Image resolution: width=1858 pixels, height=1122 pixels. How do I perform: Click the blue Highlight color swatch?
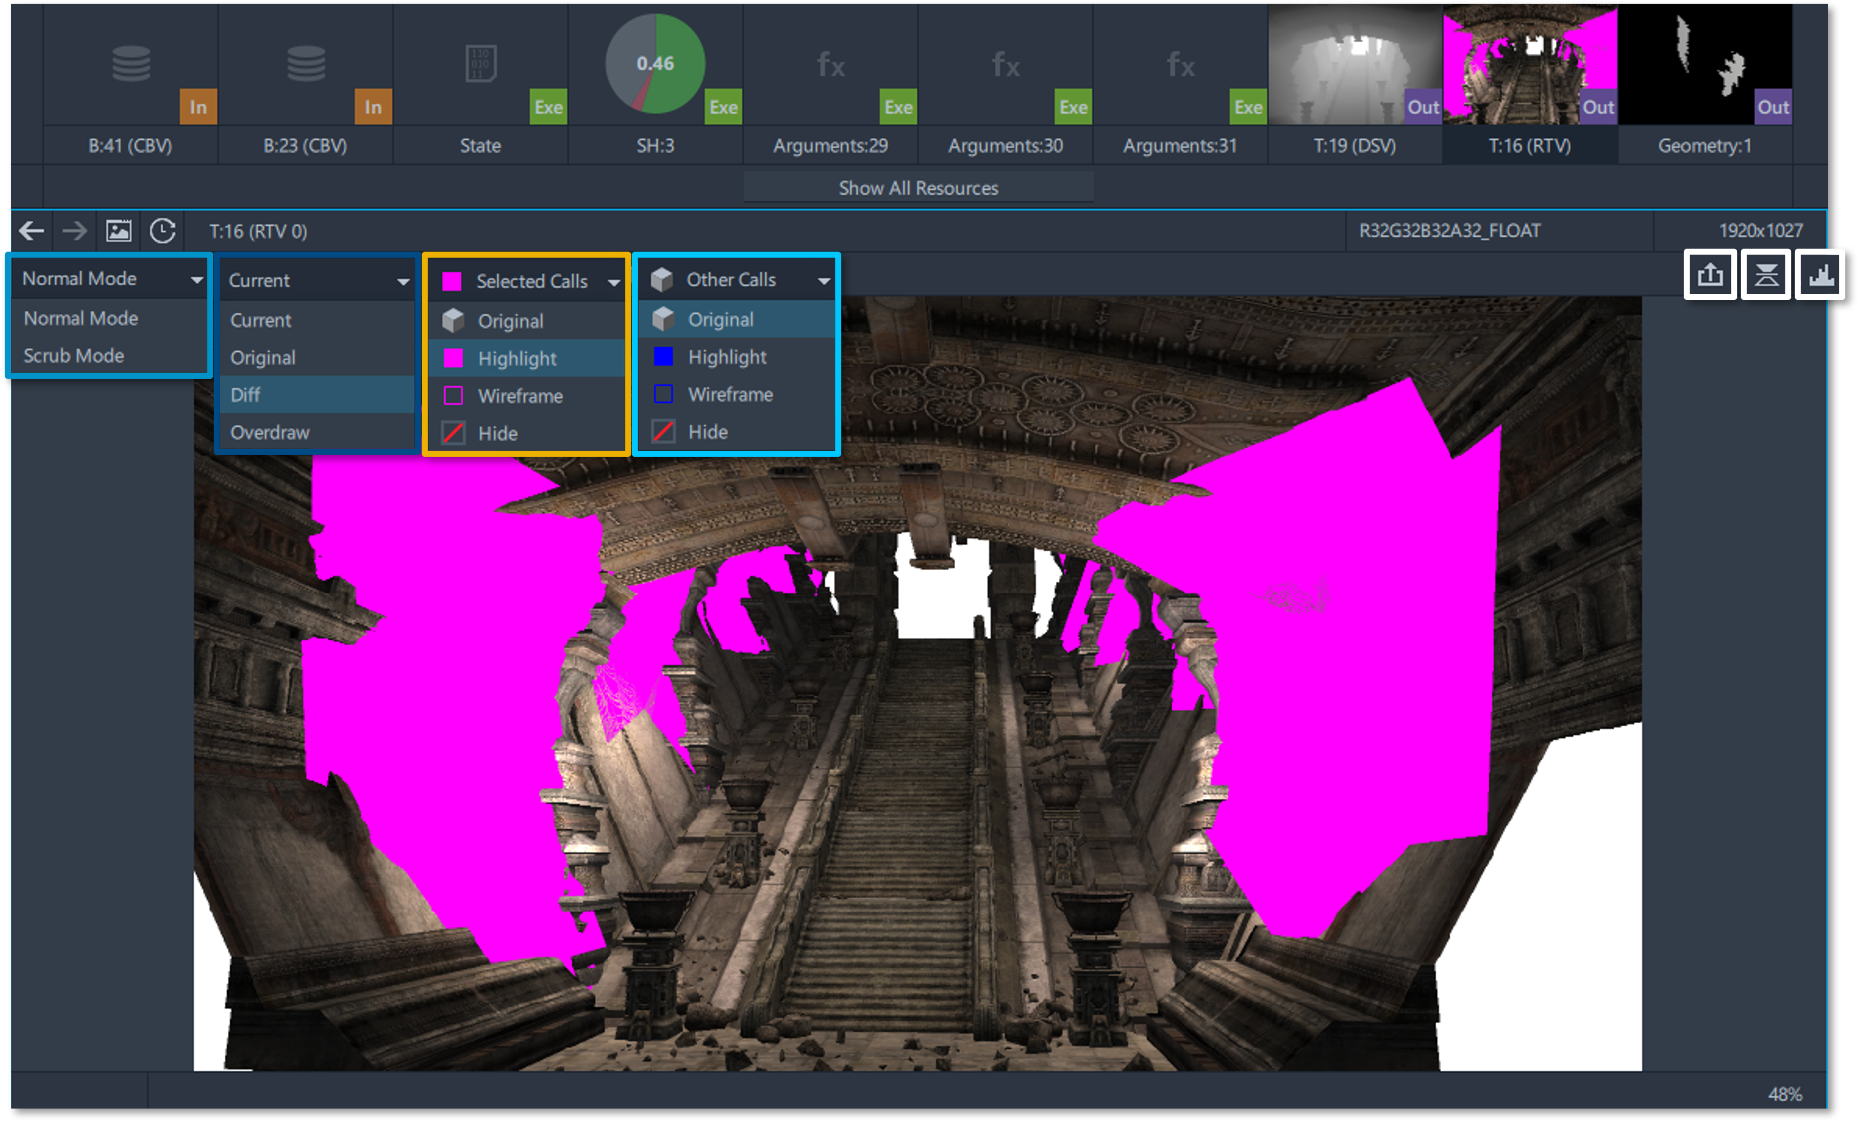coord(663,357)
